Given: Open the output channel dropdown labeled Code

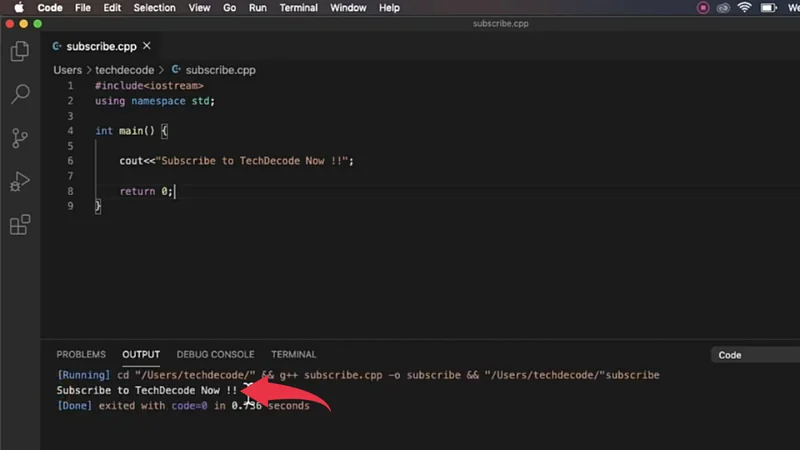Looking at the screenshot, I should pyautogui.click(x=756, y=355).
